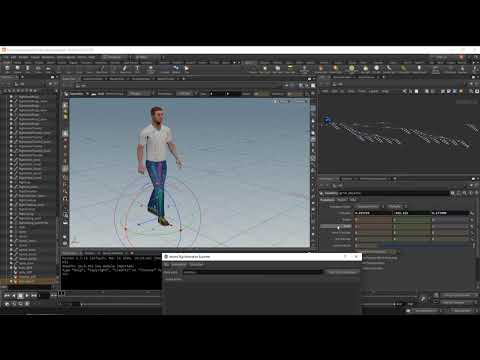Click the button beside the dialog path field
Viewport: 480px width, 360px height.
(x=342, y=272)
